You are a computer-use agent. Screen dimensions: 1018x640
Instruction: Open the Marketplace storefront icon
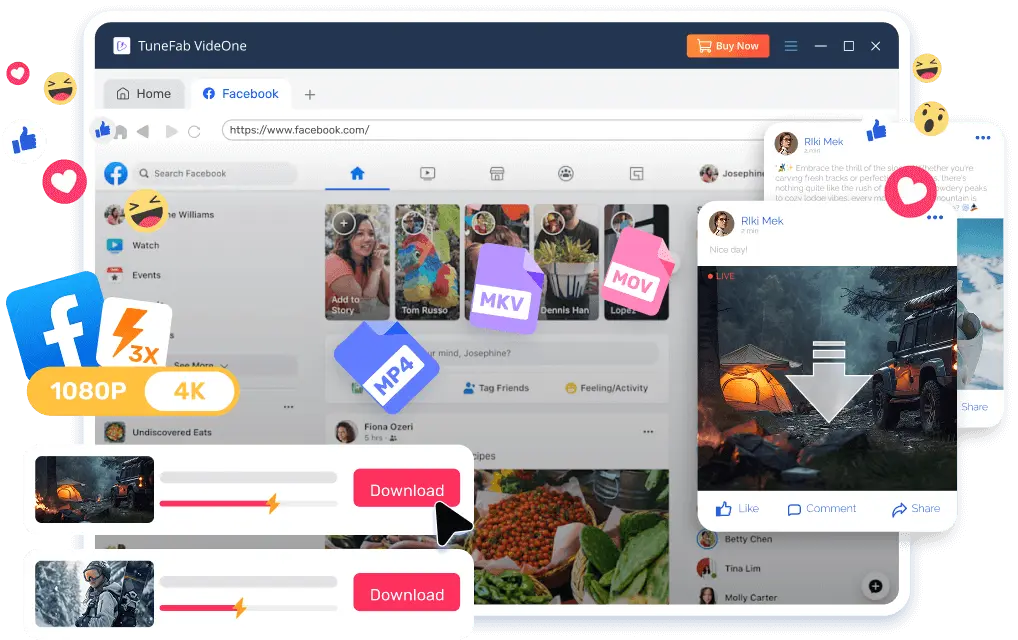tap(497, 173)
